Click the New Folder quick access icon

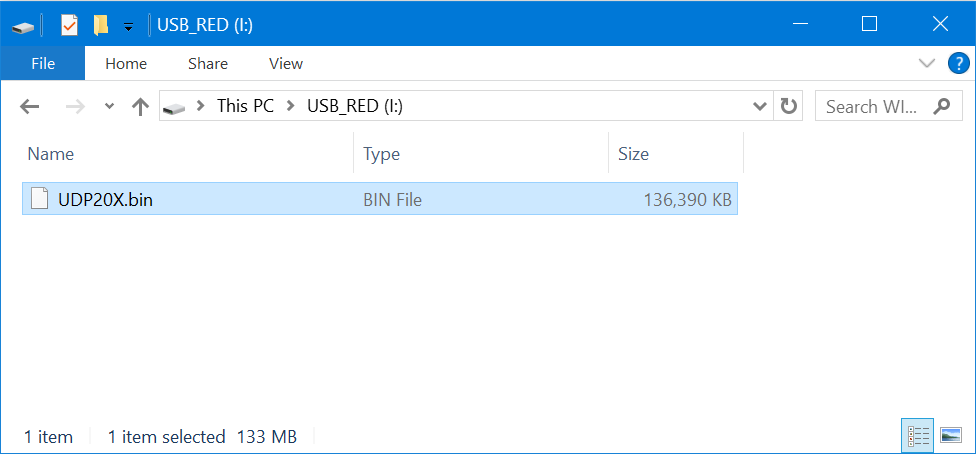100,26
